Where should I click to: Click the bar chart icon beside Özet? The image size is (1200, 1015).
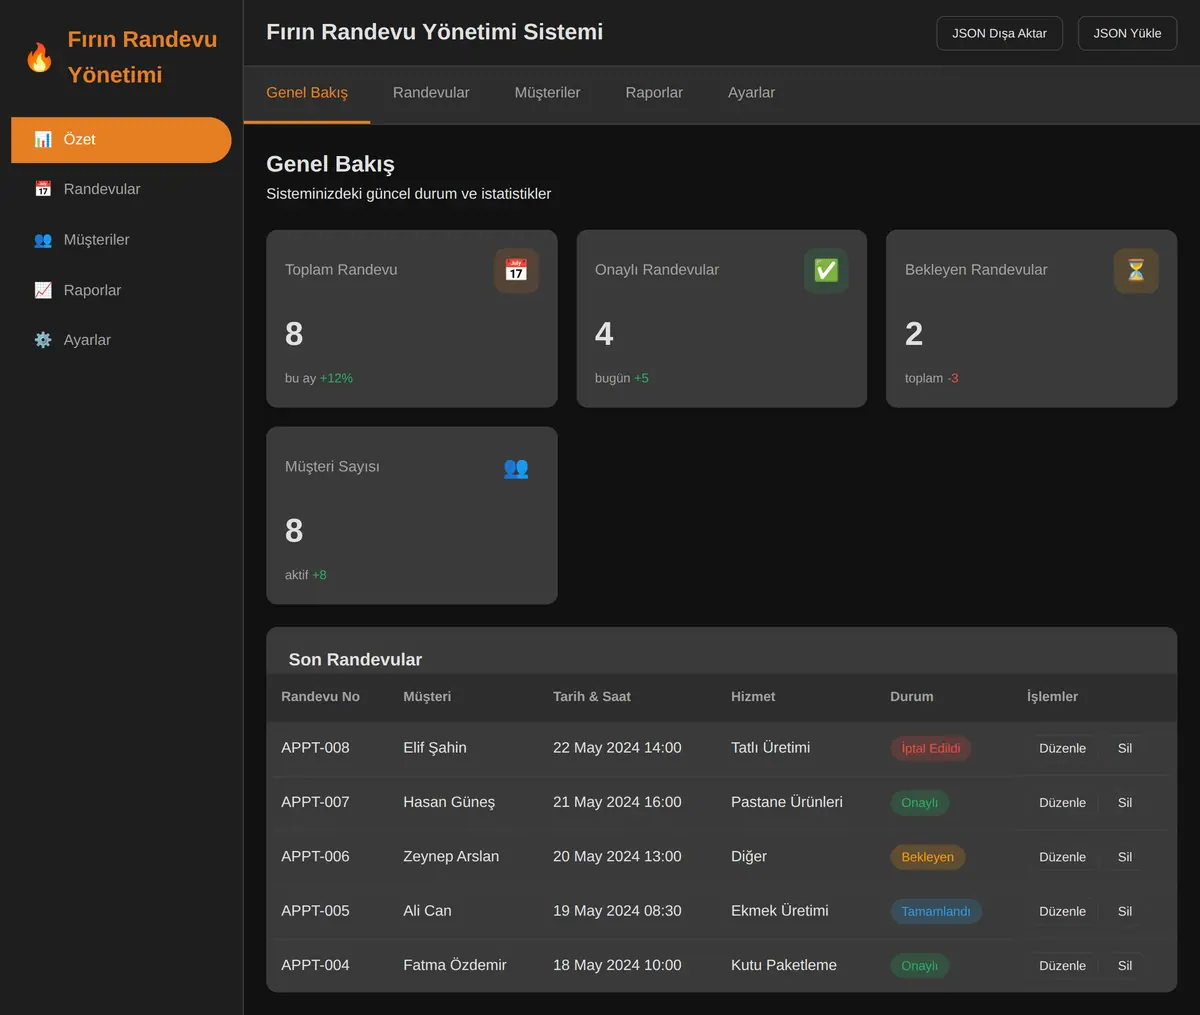[x=43, y=139]
